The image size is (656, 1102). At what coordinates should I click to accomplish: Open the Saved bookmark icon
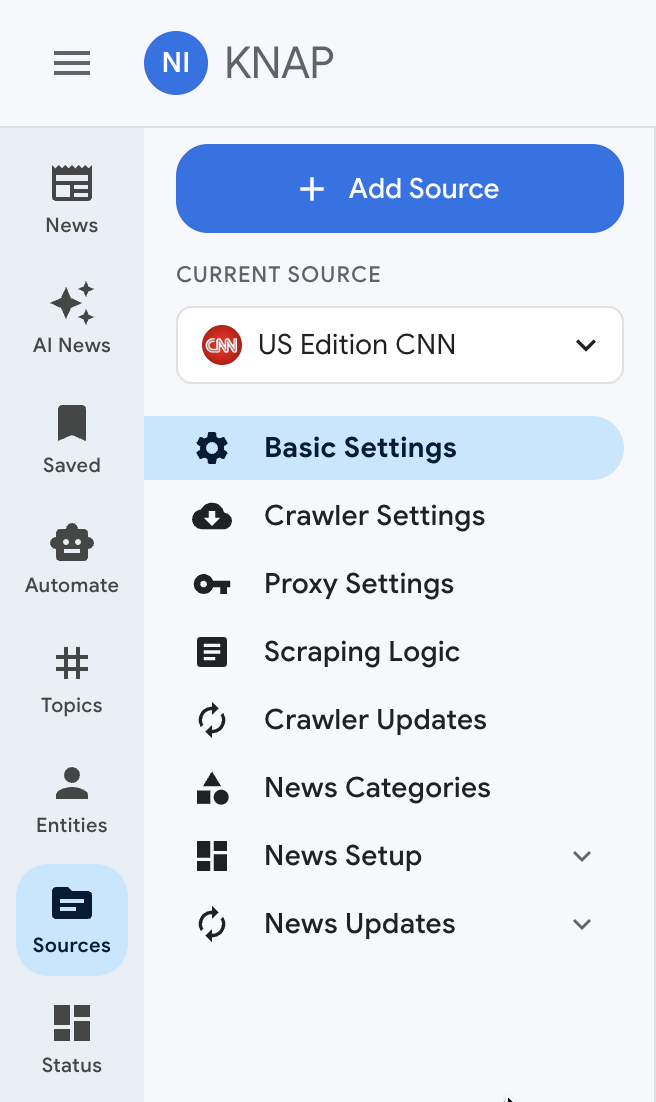coord(72,424)
